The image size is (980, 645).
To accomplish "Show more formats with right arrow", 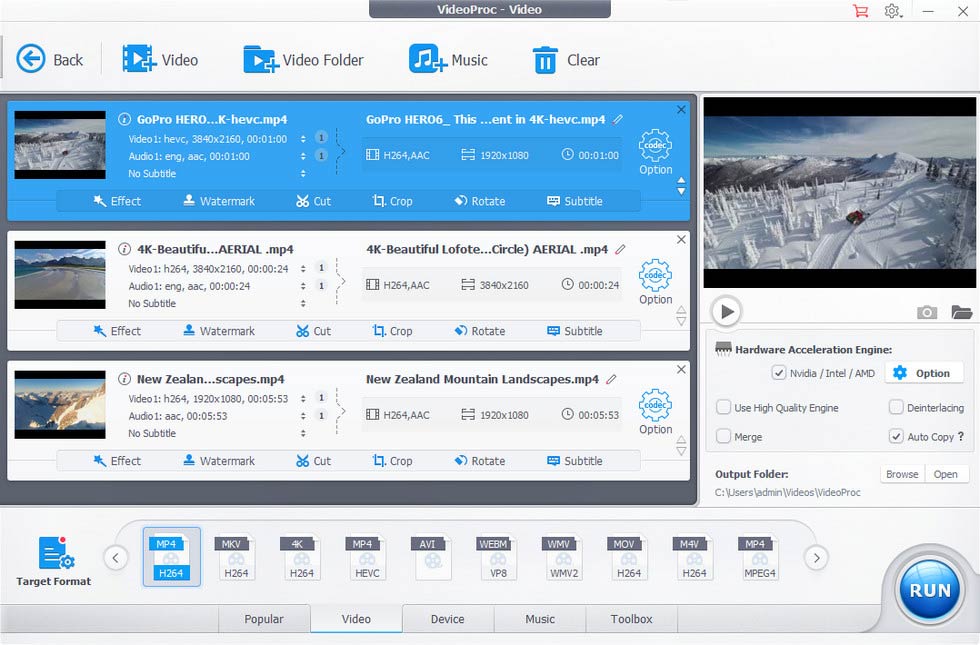I will (816, 558).
